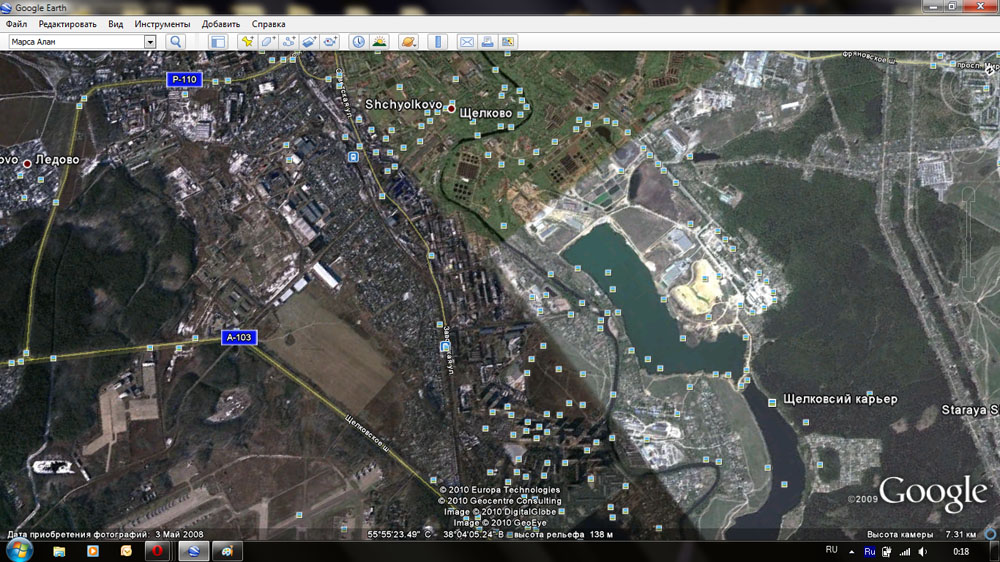Image resolution: width=1000 pixels, height=562 pixels.
Task: Click the imagery date 3 Май 2008
Action: click(x=179, y=535)
